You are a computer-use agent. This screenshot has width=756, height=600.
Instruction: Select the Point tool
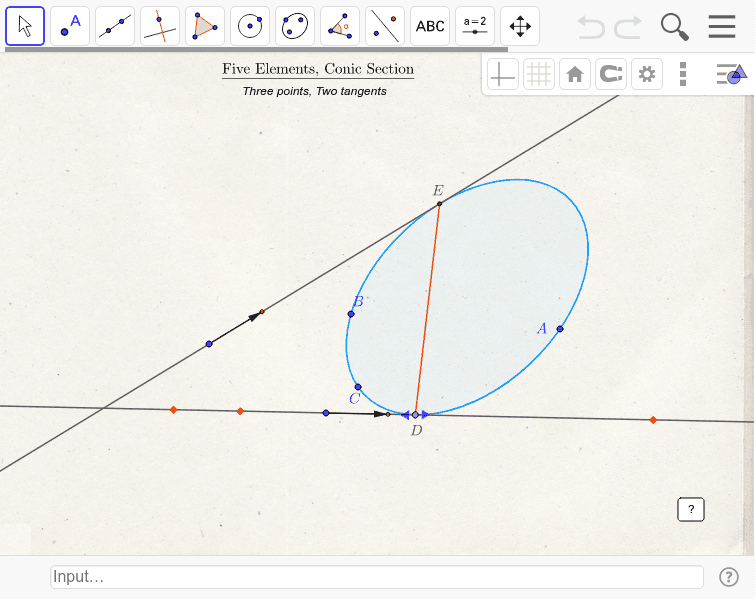[70, 26]
